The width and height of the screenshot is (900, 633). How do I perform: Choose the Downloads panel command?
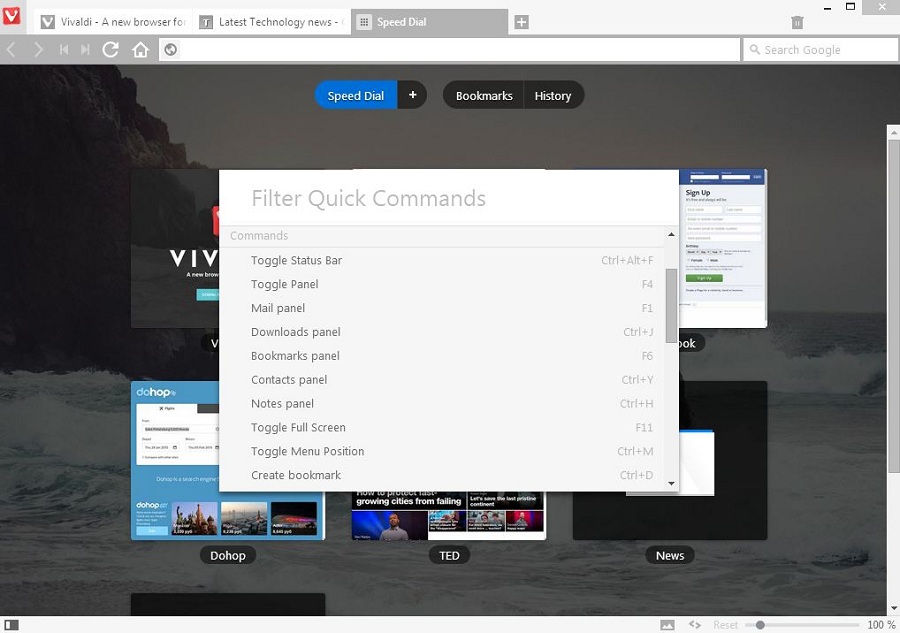[x=441, y=332]
